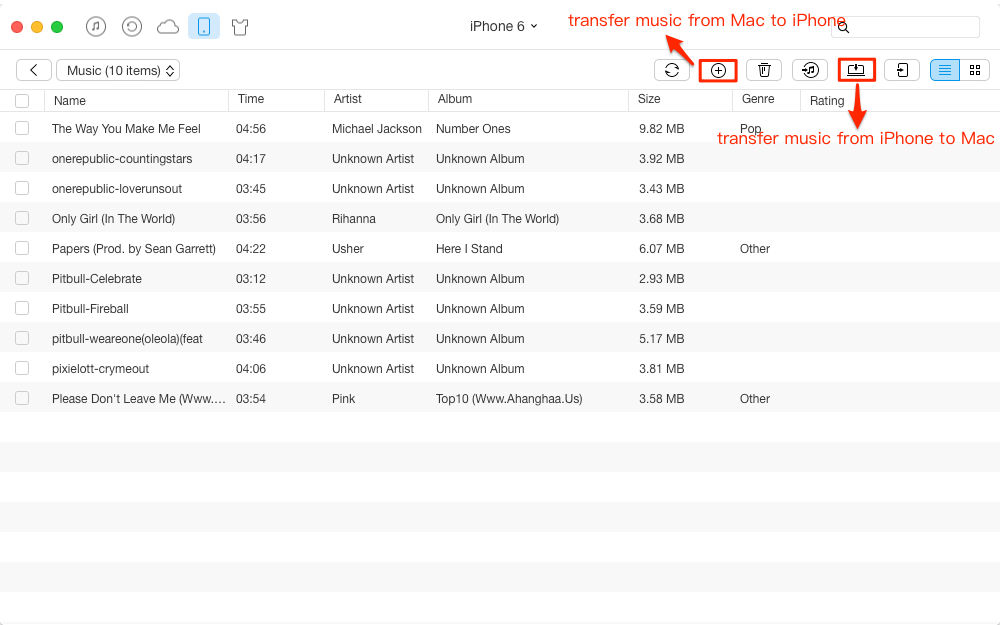Open the iCloud content icon

[168, 27]
